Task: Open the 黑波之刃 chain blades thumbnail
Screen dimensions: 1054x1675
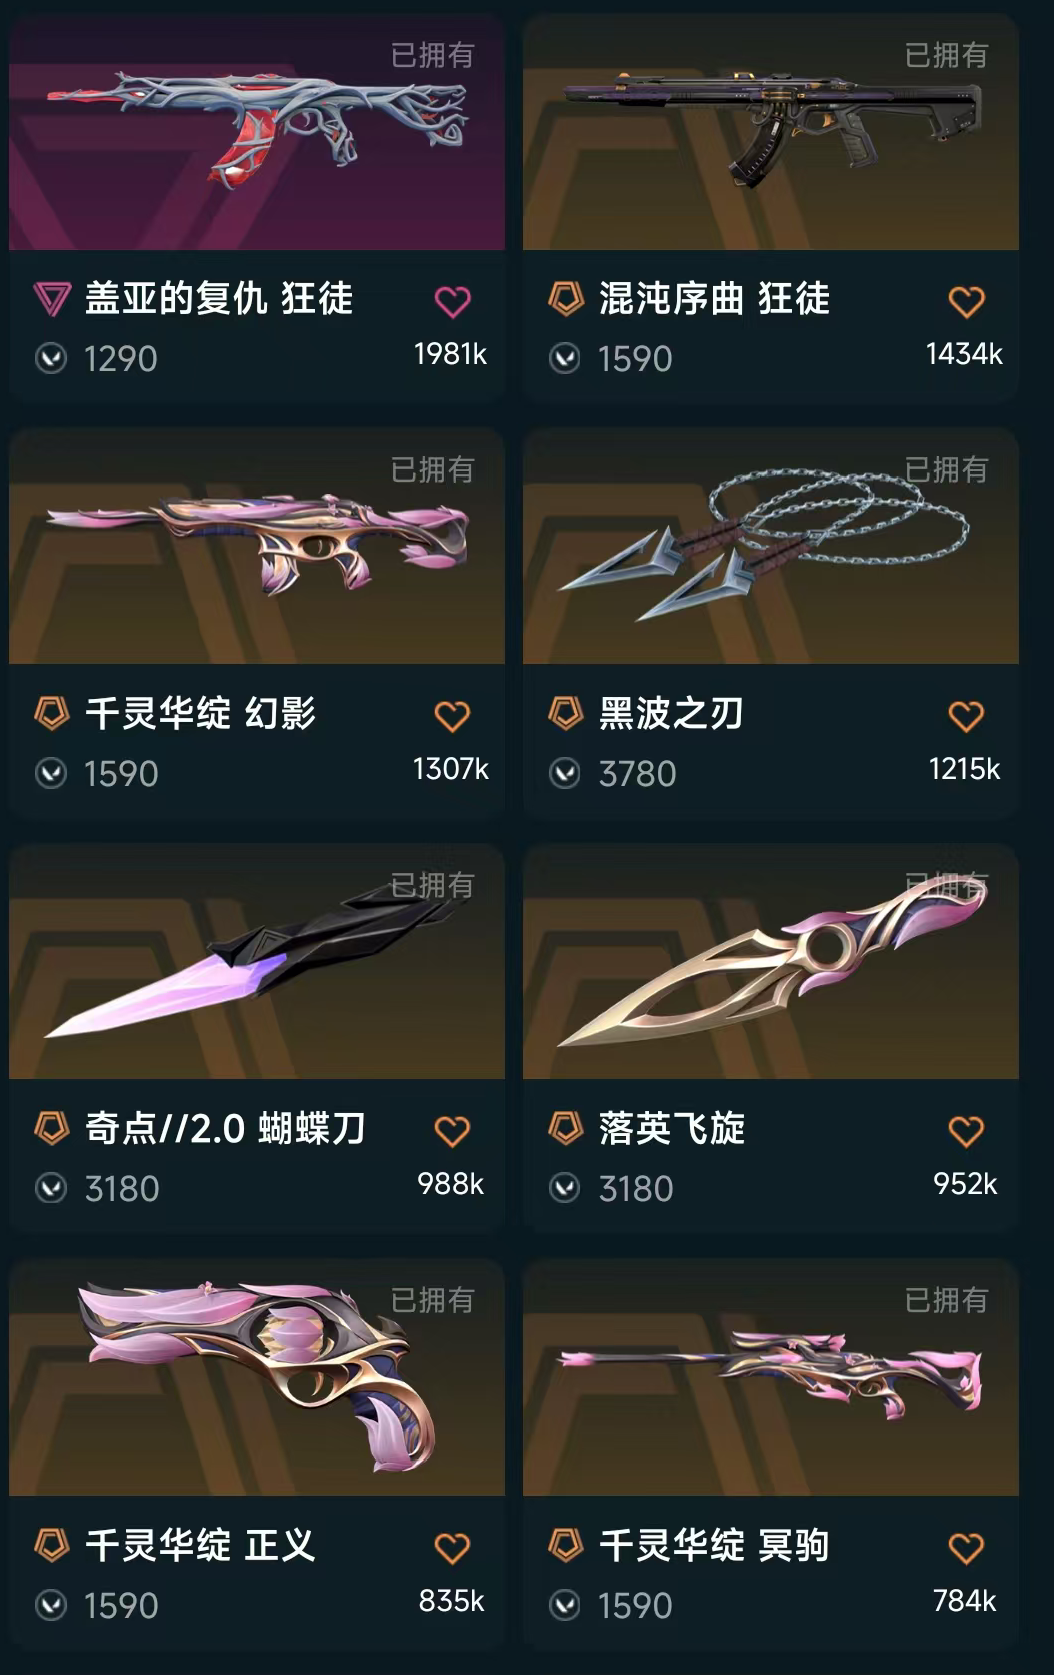Action: [771, 547]
